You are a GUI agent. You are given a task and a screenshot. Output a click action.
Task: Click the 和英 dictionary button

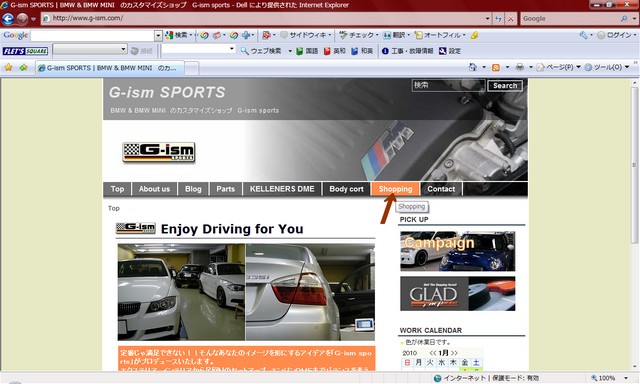click(362, 51)
